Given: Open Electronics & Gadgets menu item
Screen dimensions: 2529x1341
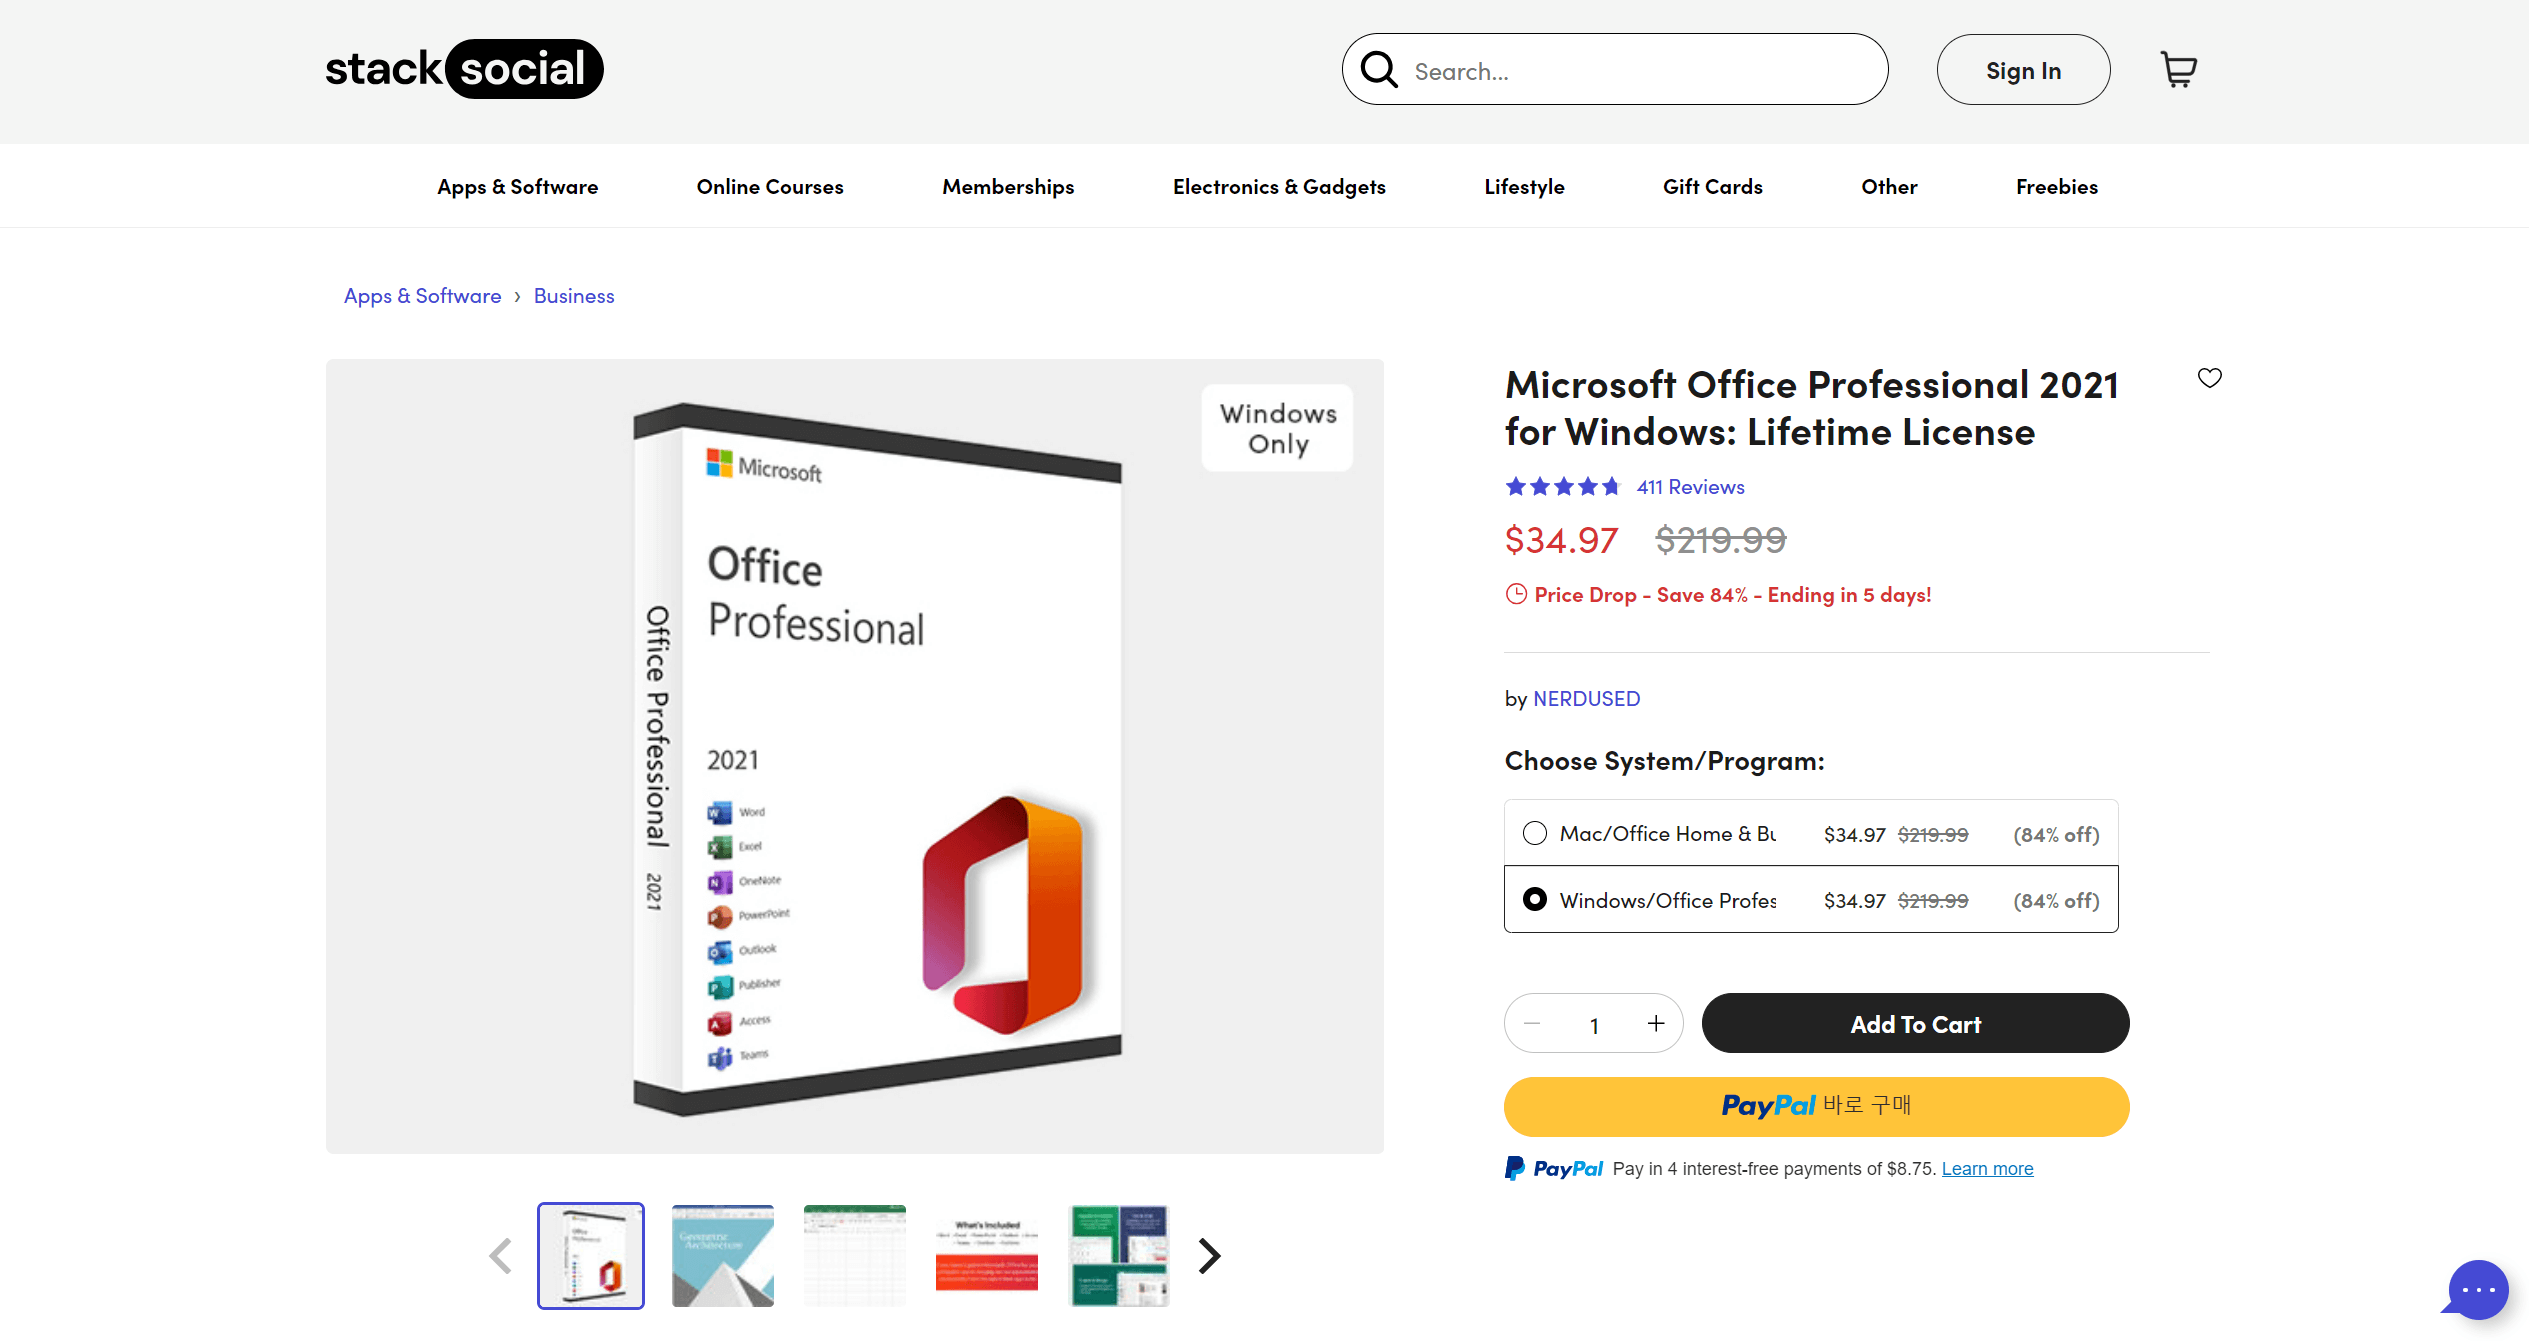Looking at the screenshot, I should click(1278, 187).
